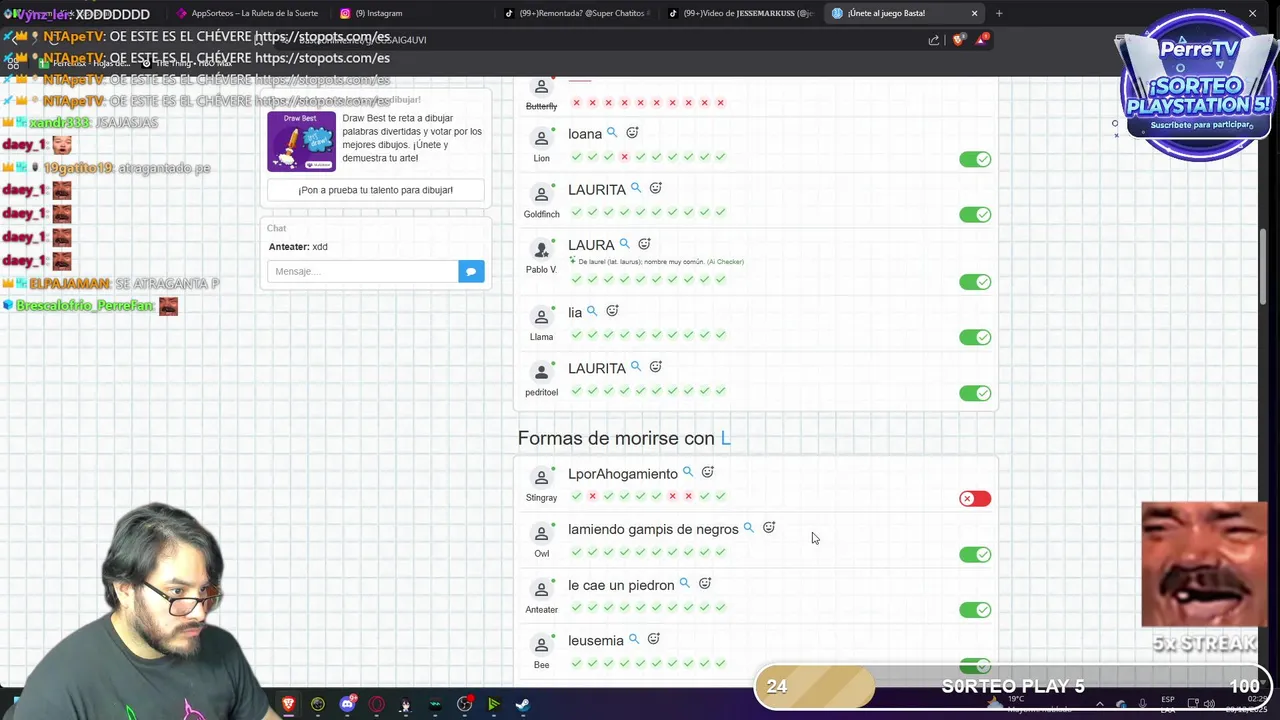1280x720 pixels.
Task: Click the magnifier next to Goldfinch's LAURITA
Action: (x=635, y=188)
